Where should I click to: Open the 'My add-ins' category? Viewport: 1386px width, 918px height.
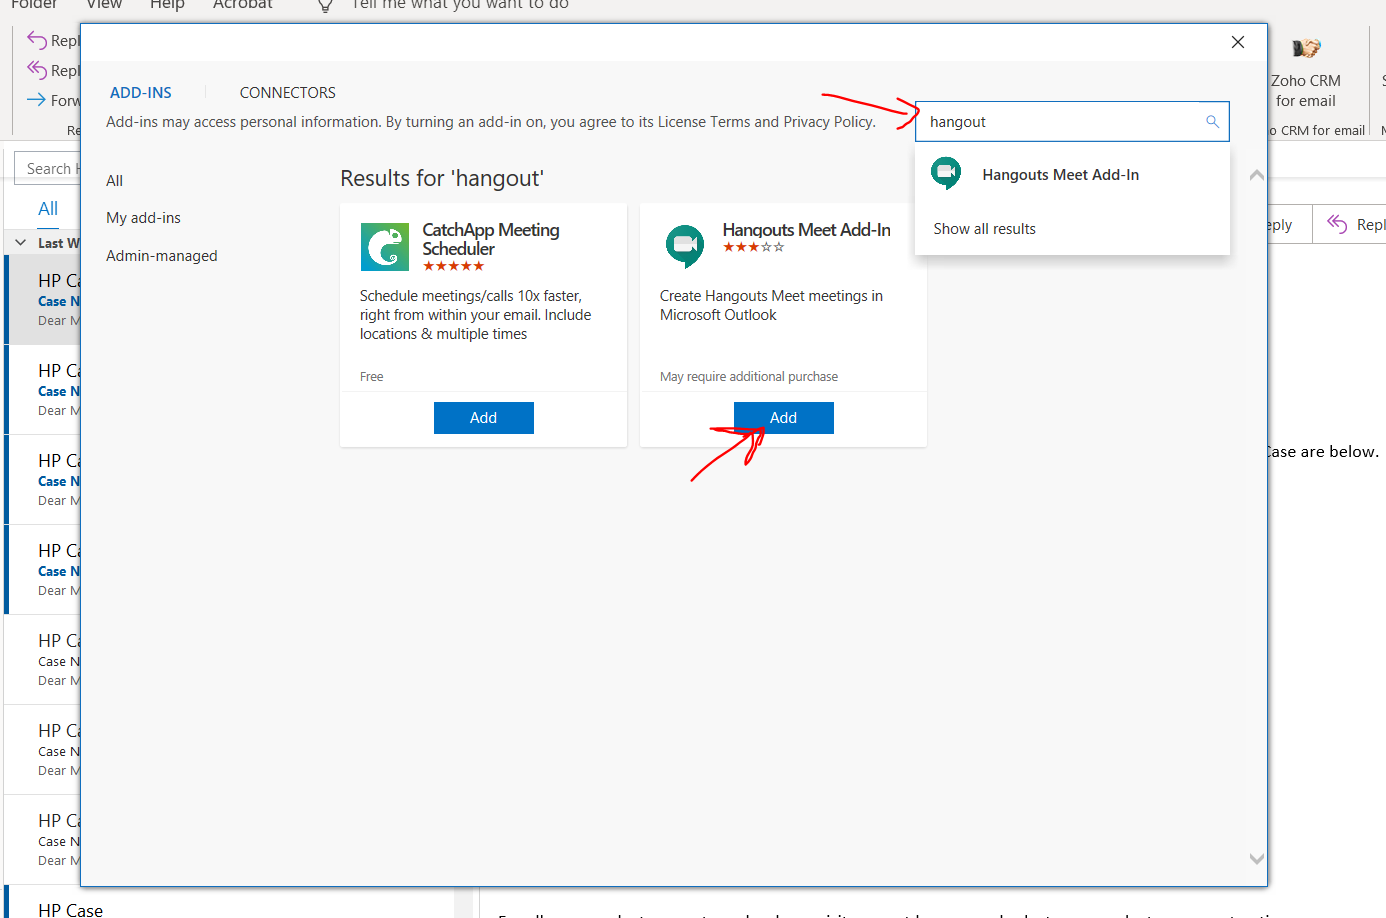click(144, 218)
